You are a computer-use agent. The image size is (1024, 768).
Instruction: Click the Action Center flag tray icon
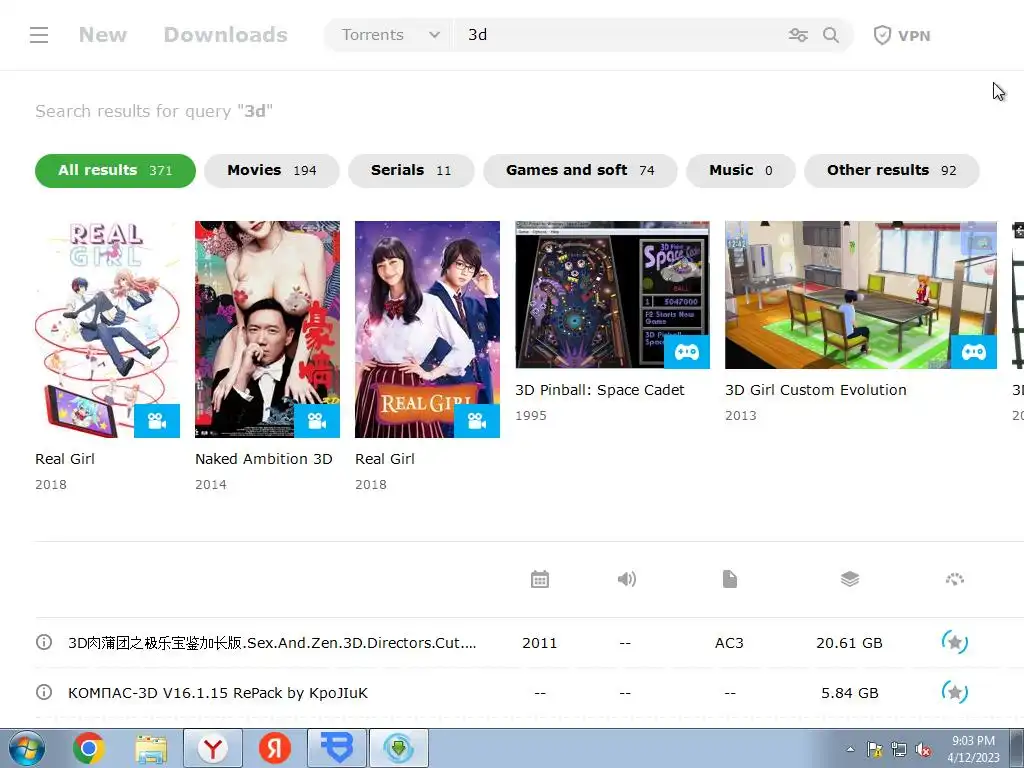(x=874, y=750)
